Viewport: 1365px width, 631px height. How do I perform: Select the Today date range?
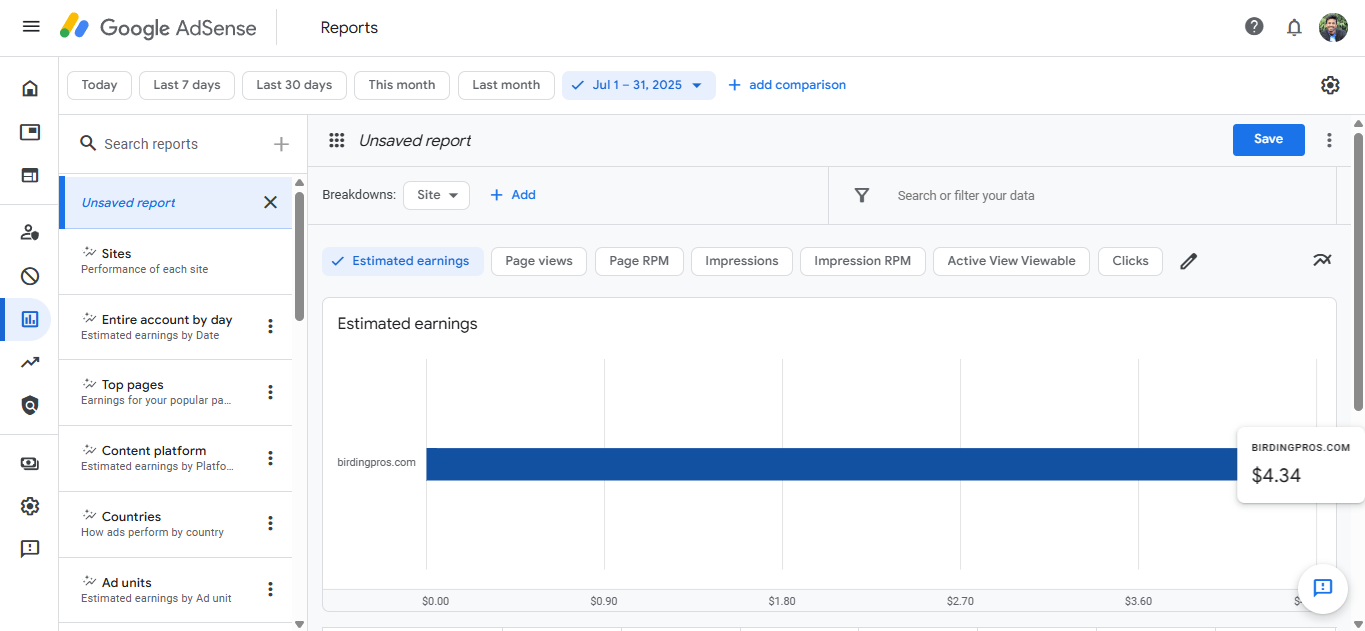tap(99, 85)
